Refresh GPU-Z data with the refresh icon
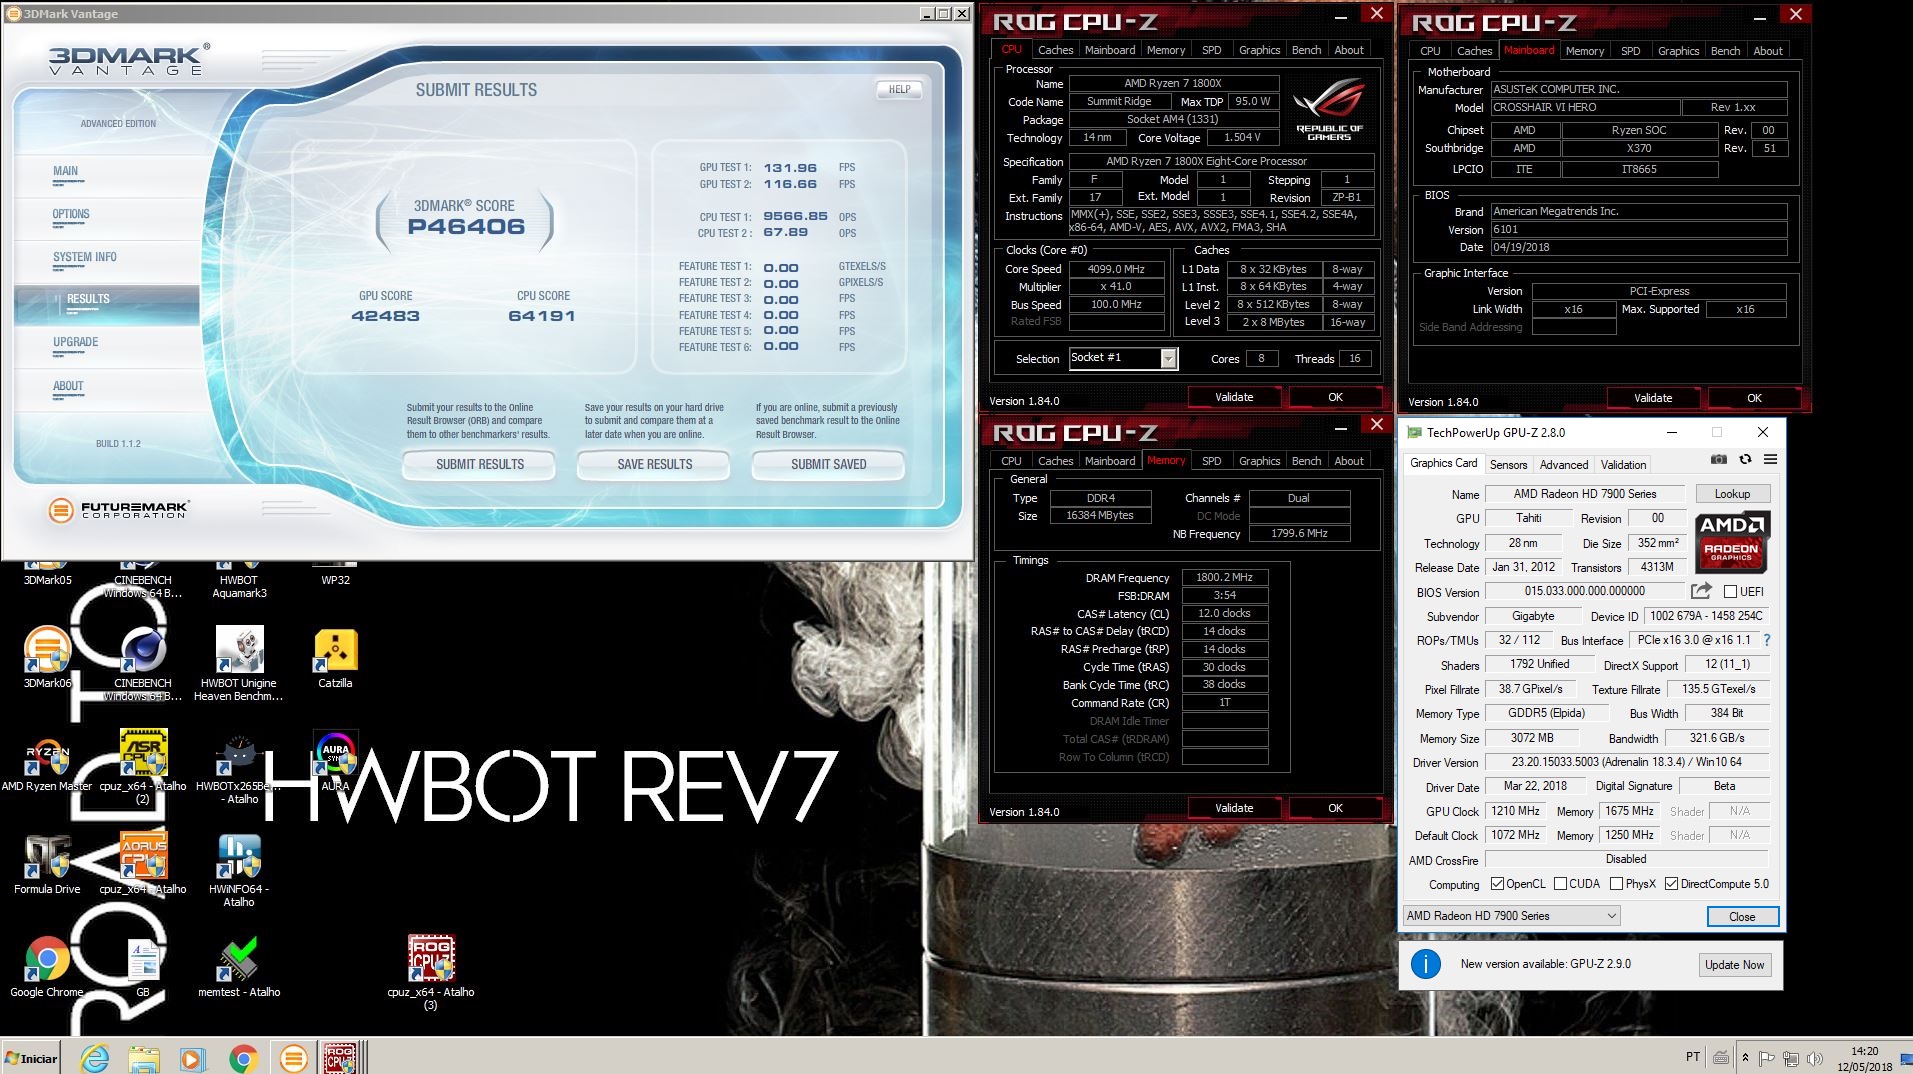Screen dimensions: 1913x1074 pyautogui.click(x=1745, y=460)
